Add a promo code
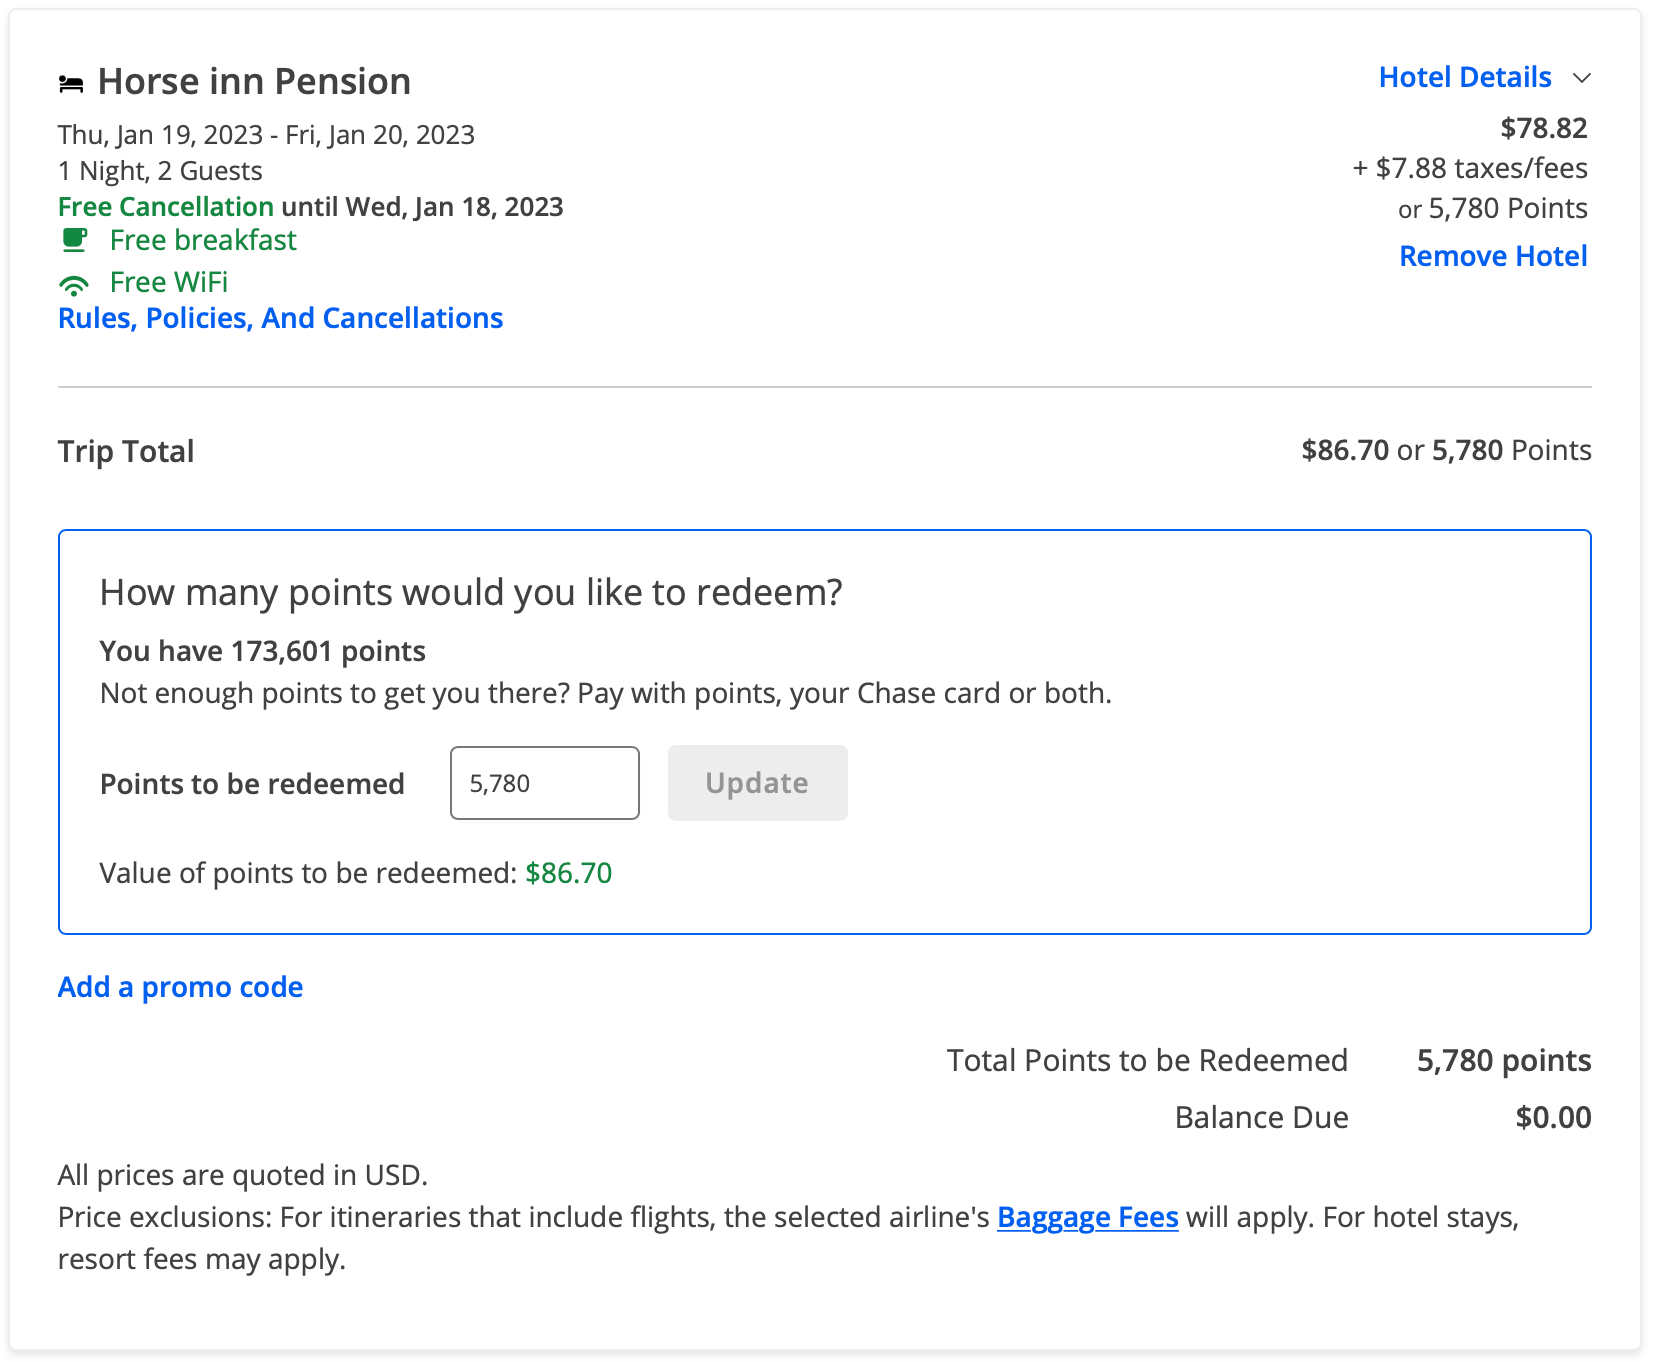This screenshot has height=1362, width=1654. (x=180, y=987)
